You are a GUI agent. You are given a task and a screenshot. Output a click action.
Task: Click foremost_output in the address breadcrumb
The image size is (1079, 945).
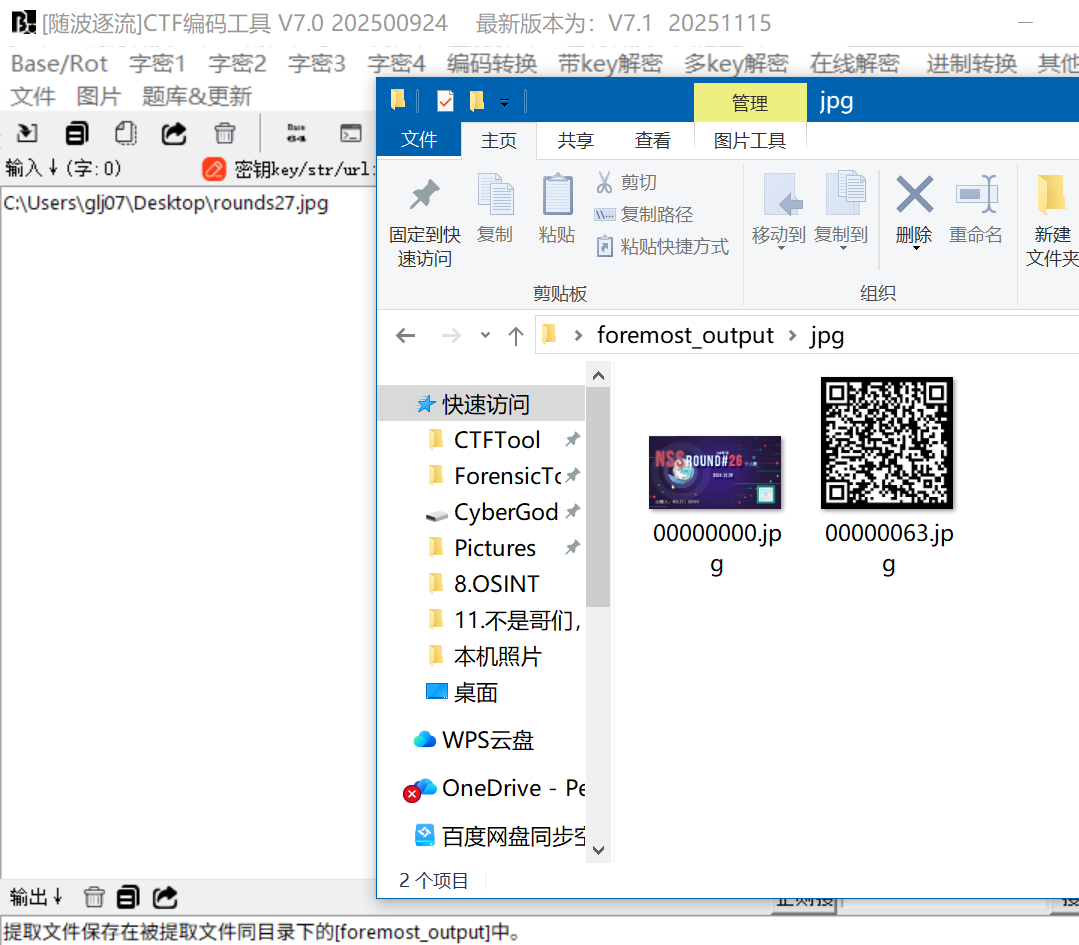685,335
